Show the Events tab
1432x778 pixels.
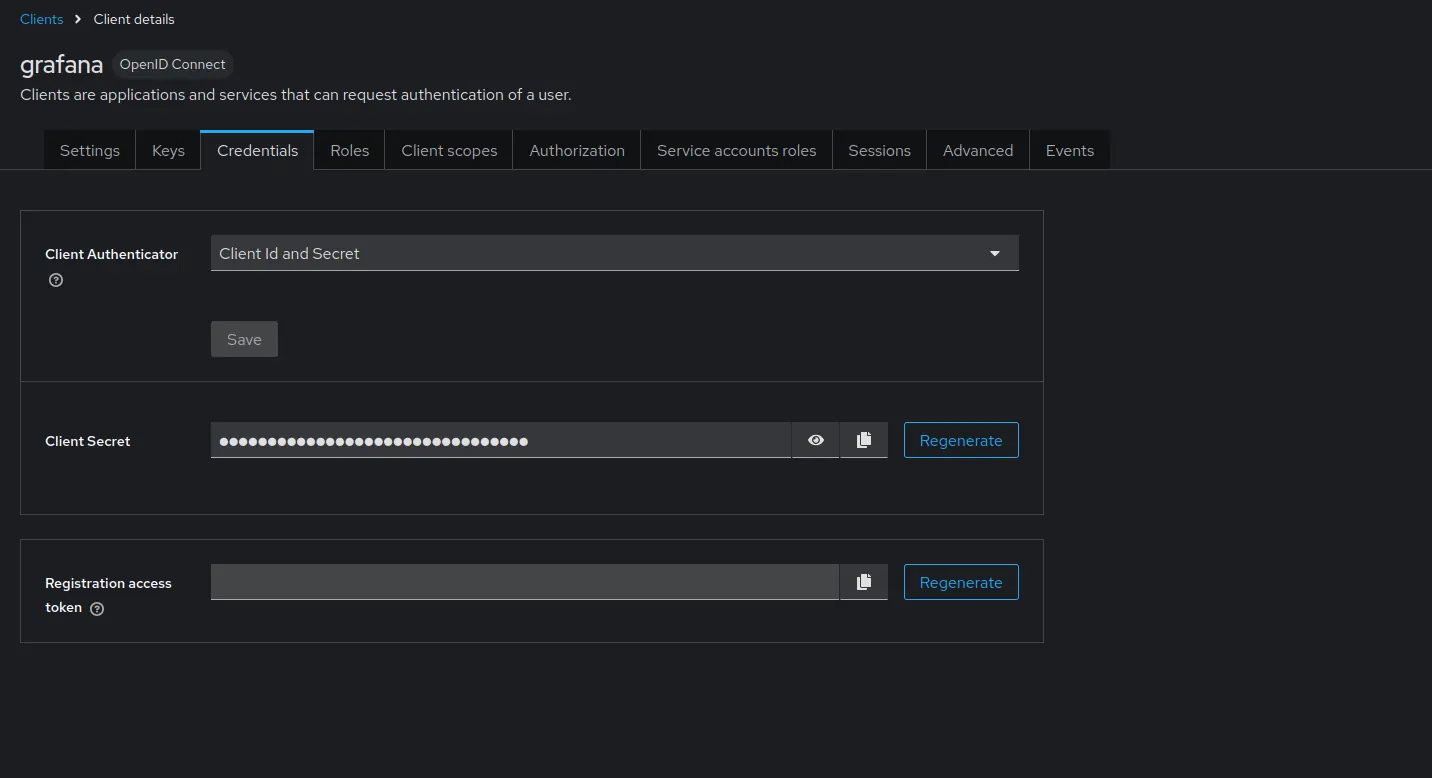[x=1069, y=151]
